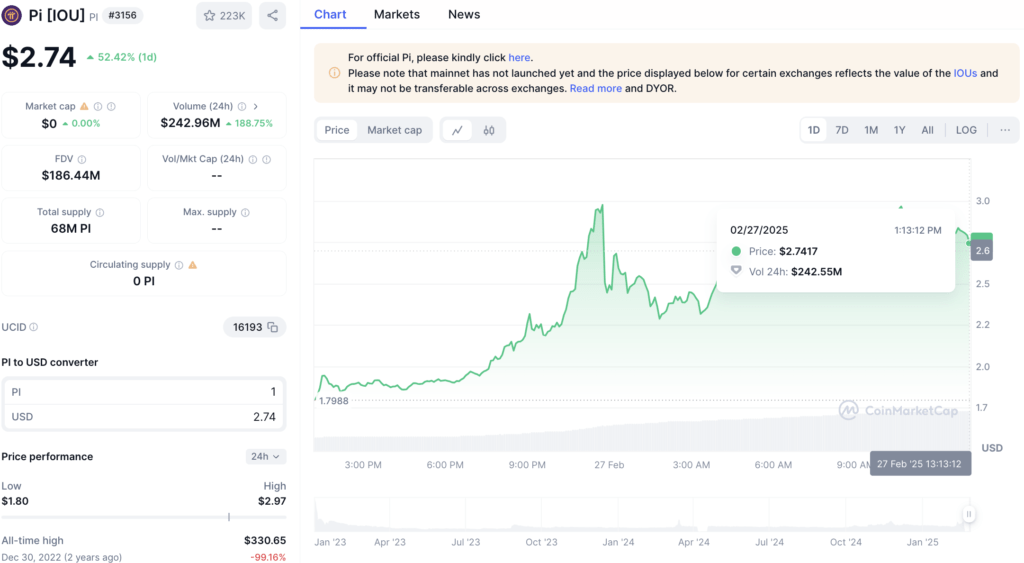The height and width of the screenshot is (563, 1024).
Task: Click the $2.97 high price value
Action: pos(272,501)
